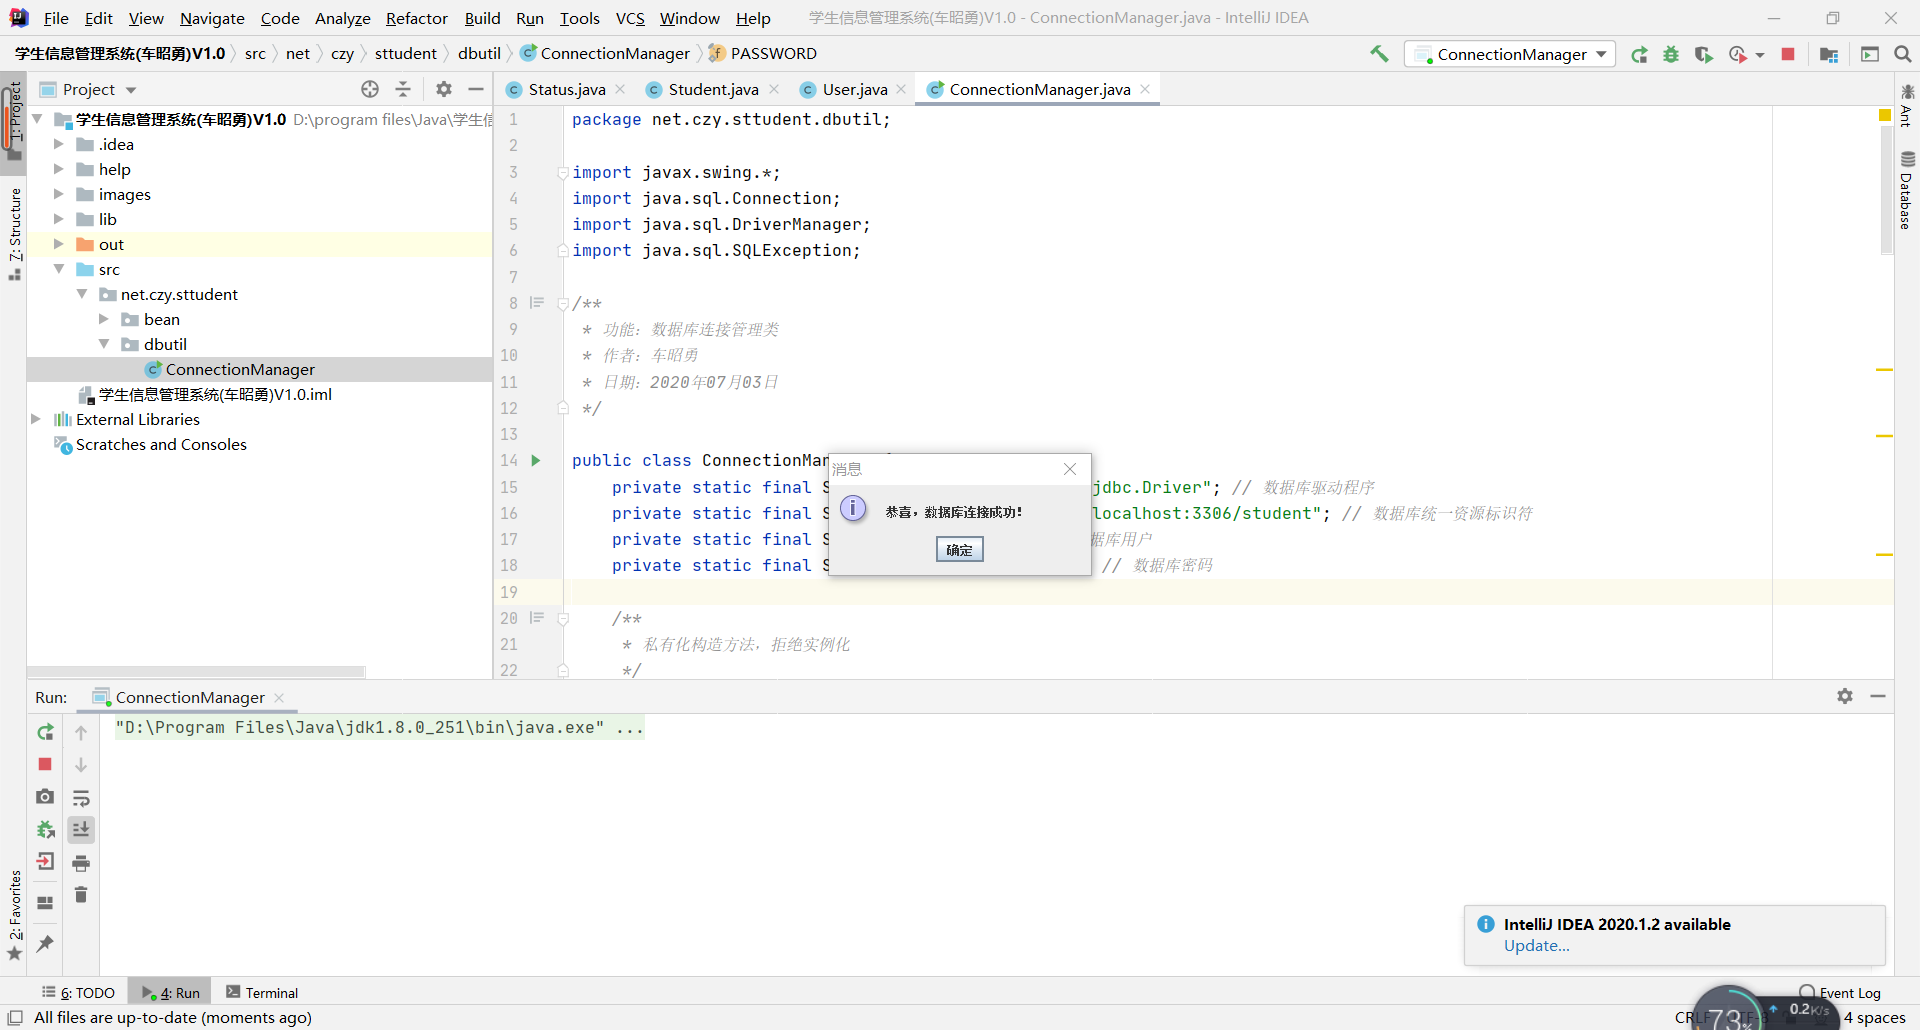Toggle tool window quick access in status bar
This screenshot has width=1920, height=1030.
coord(15,1017)
